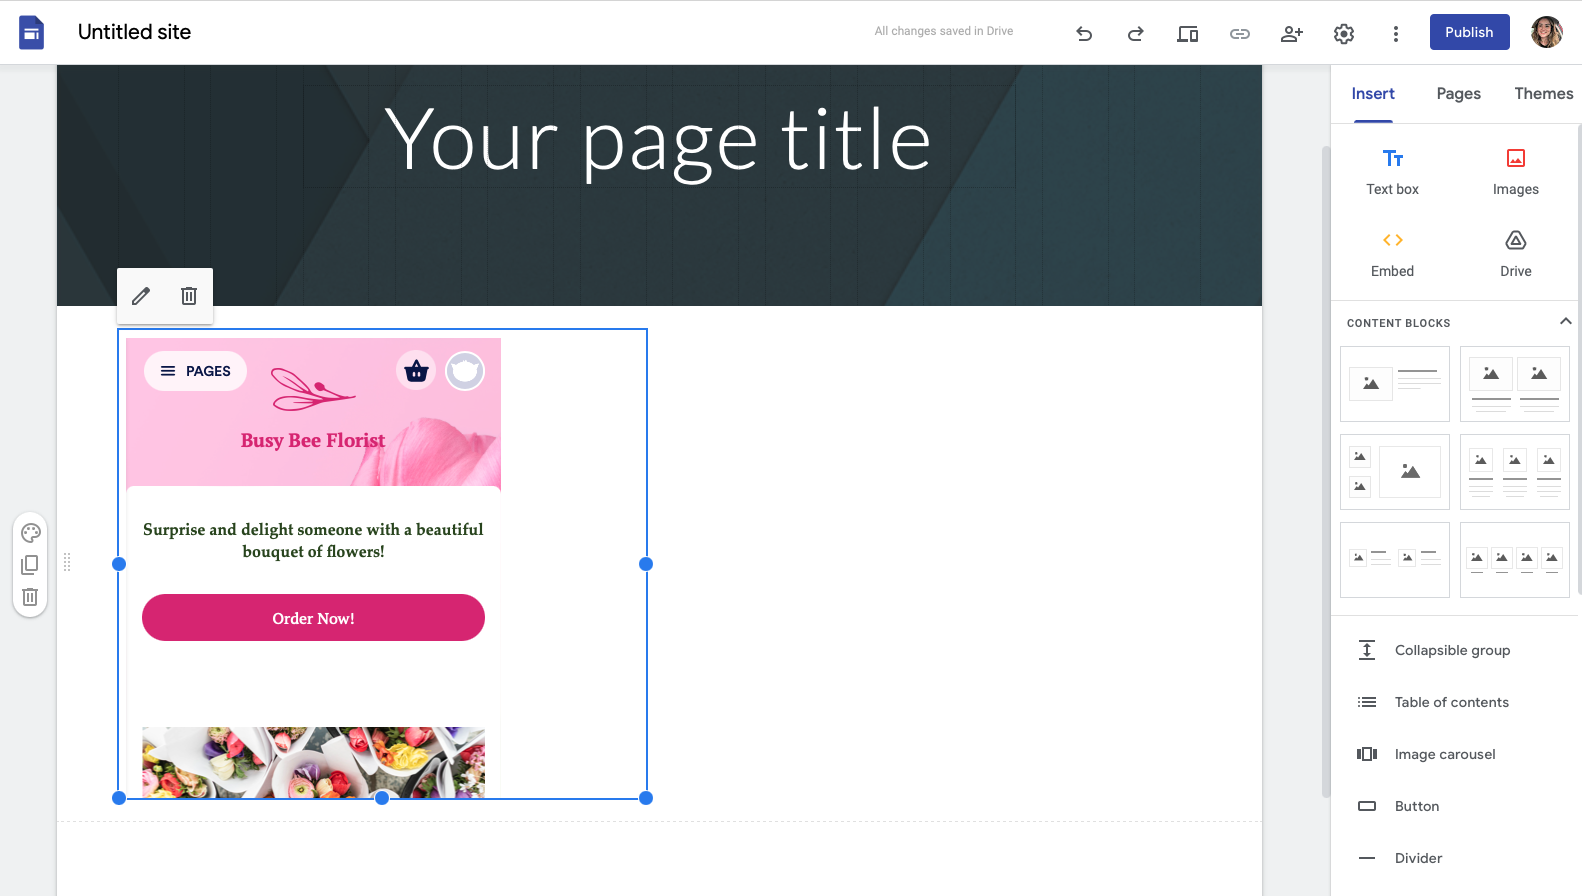Publish the site

pyautogui.click(x=1469, y=32)
